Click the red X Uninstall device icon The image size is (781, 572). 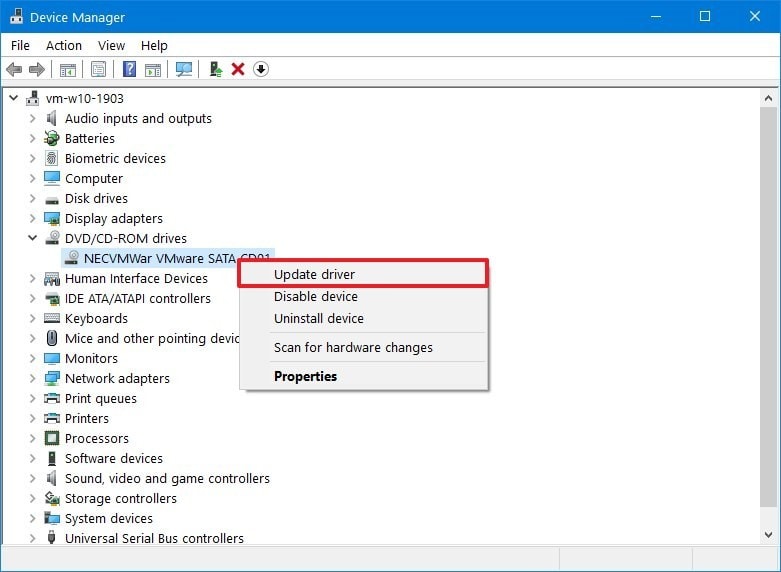(238, 69)
